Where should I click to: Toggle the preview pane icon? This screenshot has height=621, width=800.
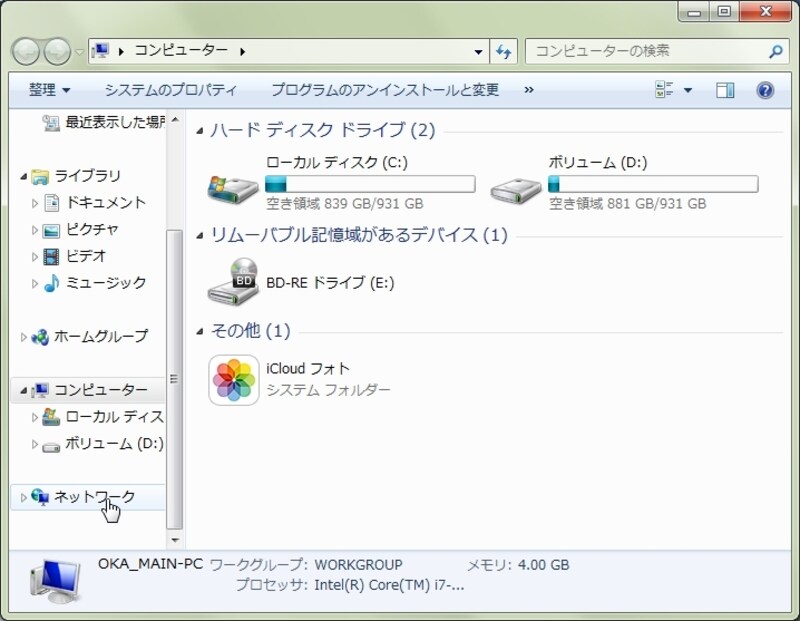click(725, 90)
